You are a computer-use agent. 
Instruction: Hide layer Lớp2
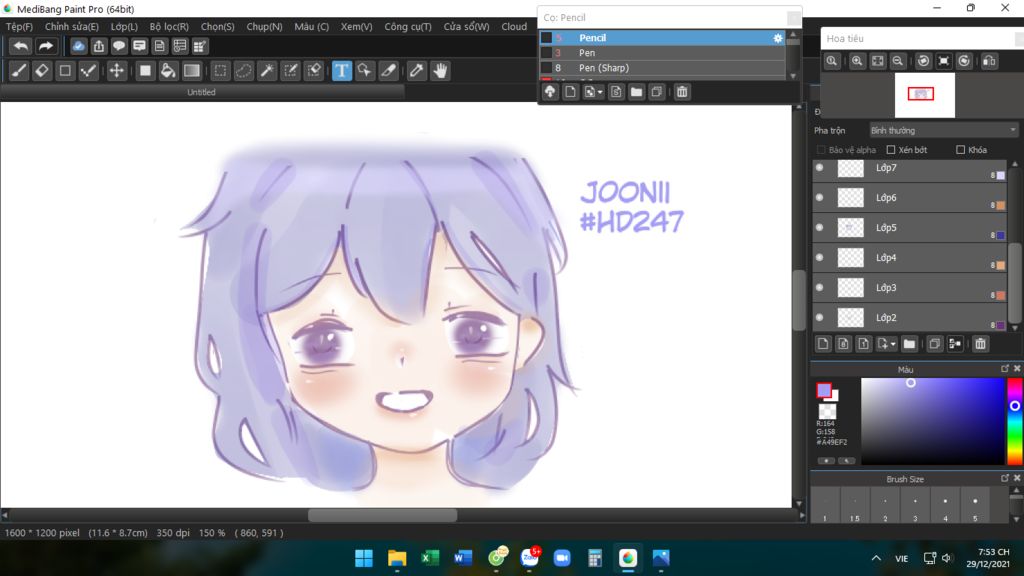[820, 317]
